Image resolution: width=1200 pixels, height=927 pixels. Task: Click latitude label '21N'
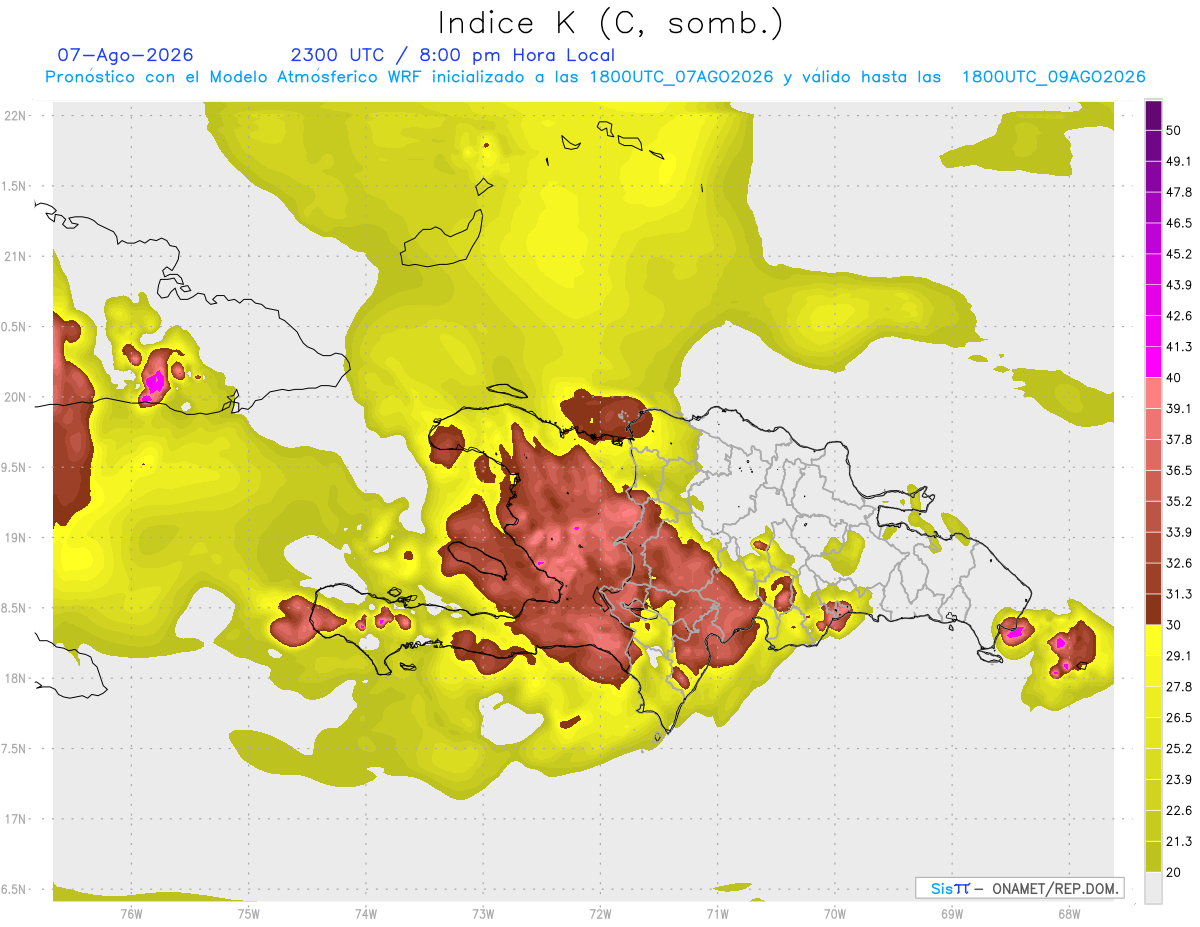17,256
